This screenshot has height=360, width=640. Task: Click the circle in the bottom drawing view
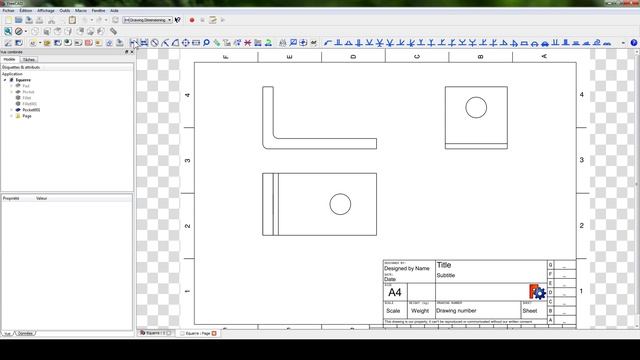[x=340, y=204]
